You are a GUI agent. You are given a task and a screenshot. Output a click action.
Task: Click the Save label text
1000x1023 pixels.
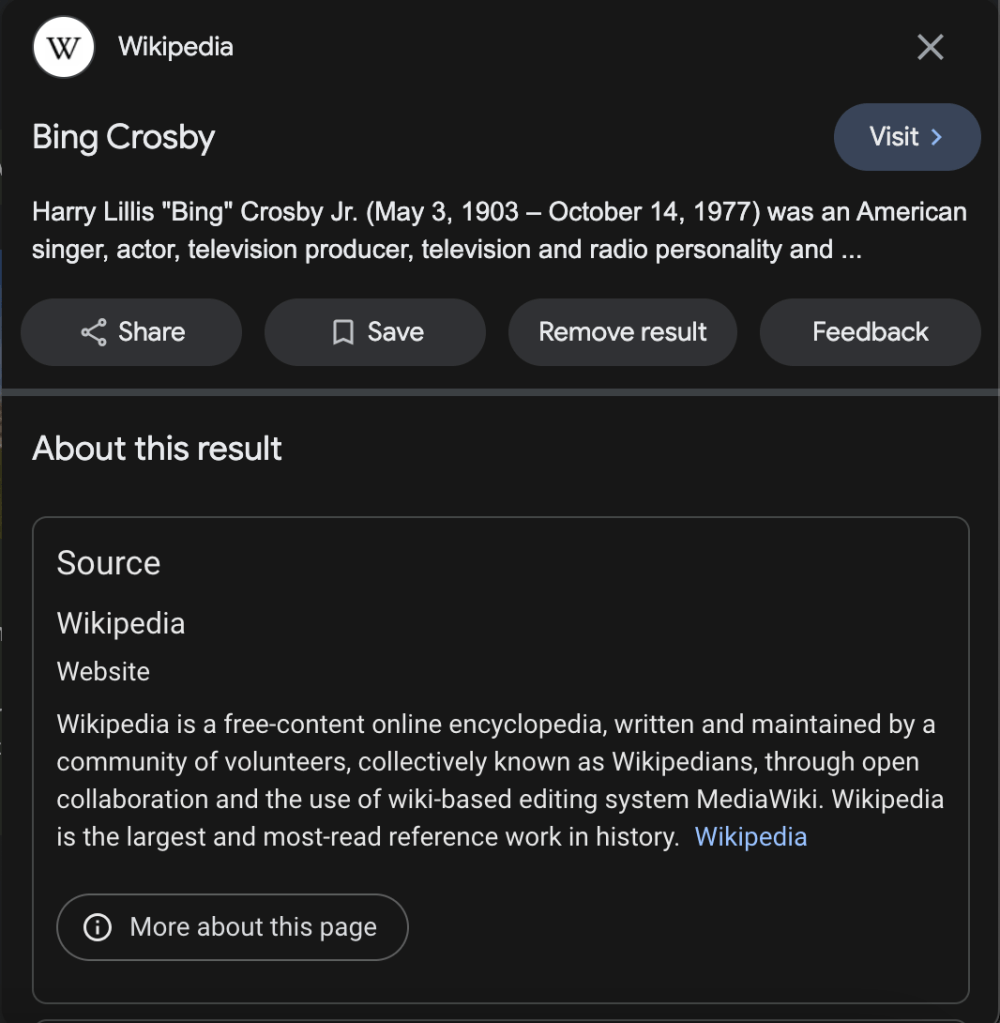pos(395,332)
